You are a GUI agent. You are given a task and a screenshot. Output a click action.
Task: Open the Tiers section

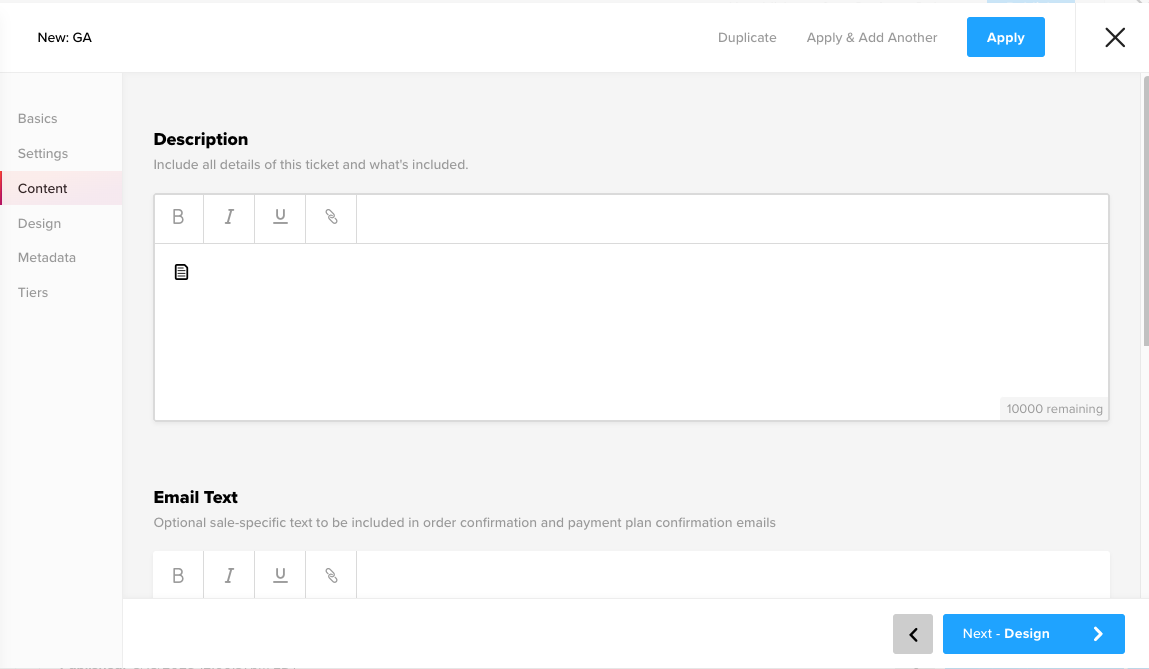pos(33,292)
